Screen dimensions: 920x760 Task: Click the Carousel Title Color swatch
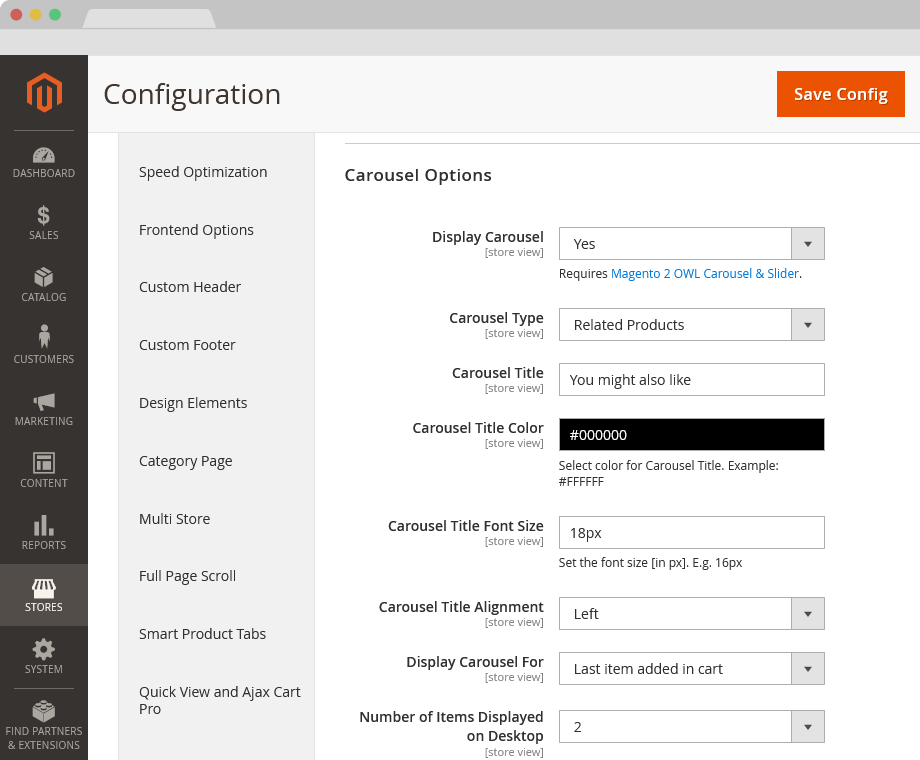(x=691, y=434)
